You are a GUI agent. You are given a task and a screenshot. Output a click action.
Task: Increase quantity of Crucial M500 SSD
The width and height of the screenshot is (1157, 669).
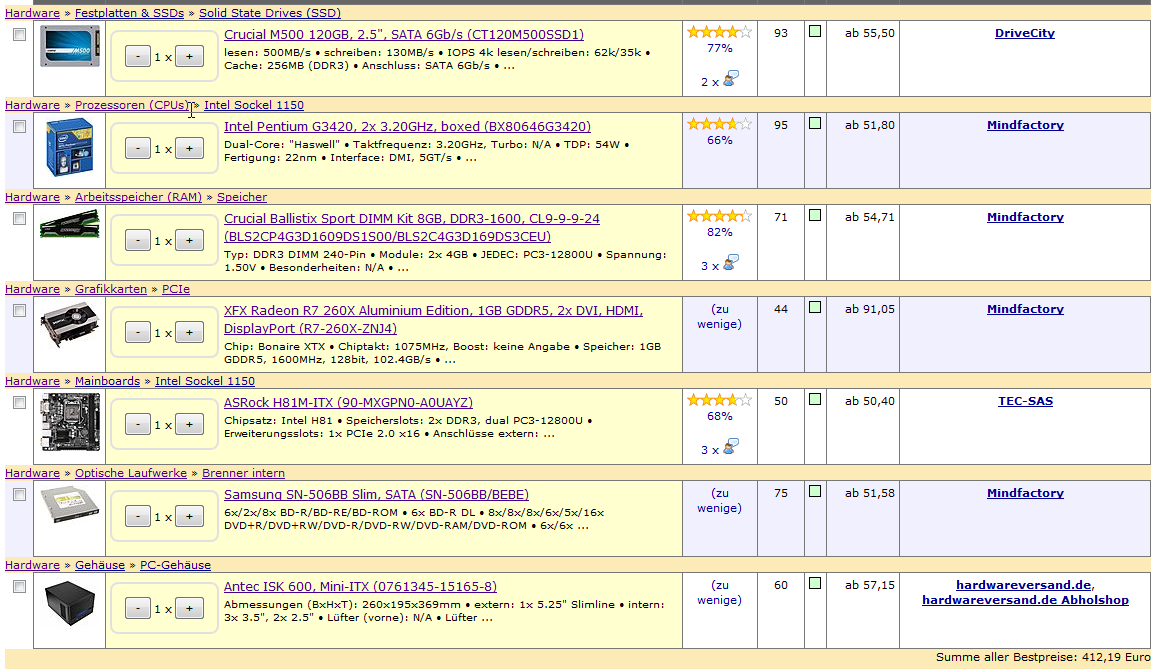click(x=190, y=56)
